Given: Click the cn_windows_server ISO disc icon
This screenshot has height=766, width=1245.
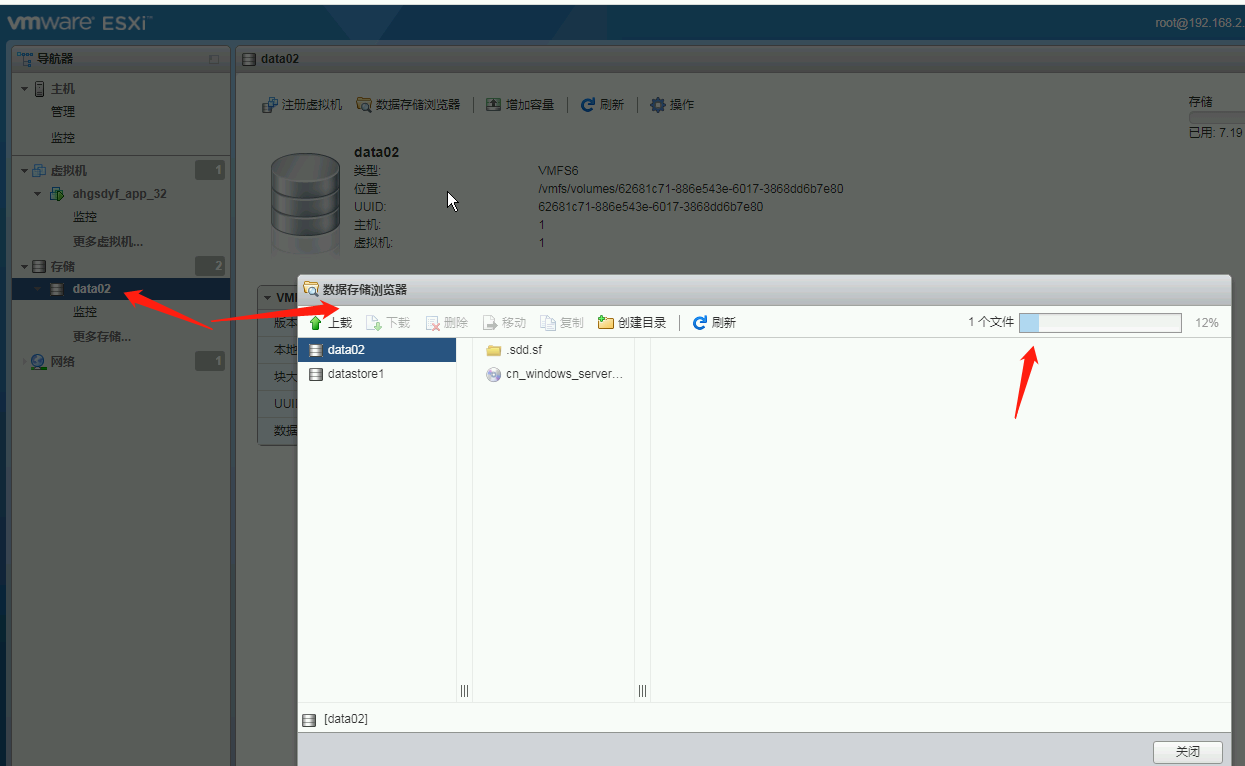Looking at the screenshot, I should coord(493,374).
